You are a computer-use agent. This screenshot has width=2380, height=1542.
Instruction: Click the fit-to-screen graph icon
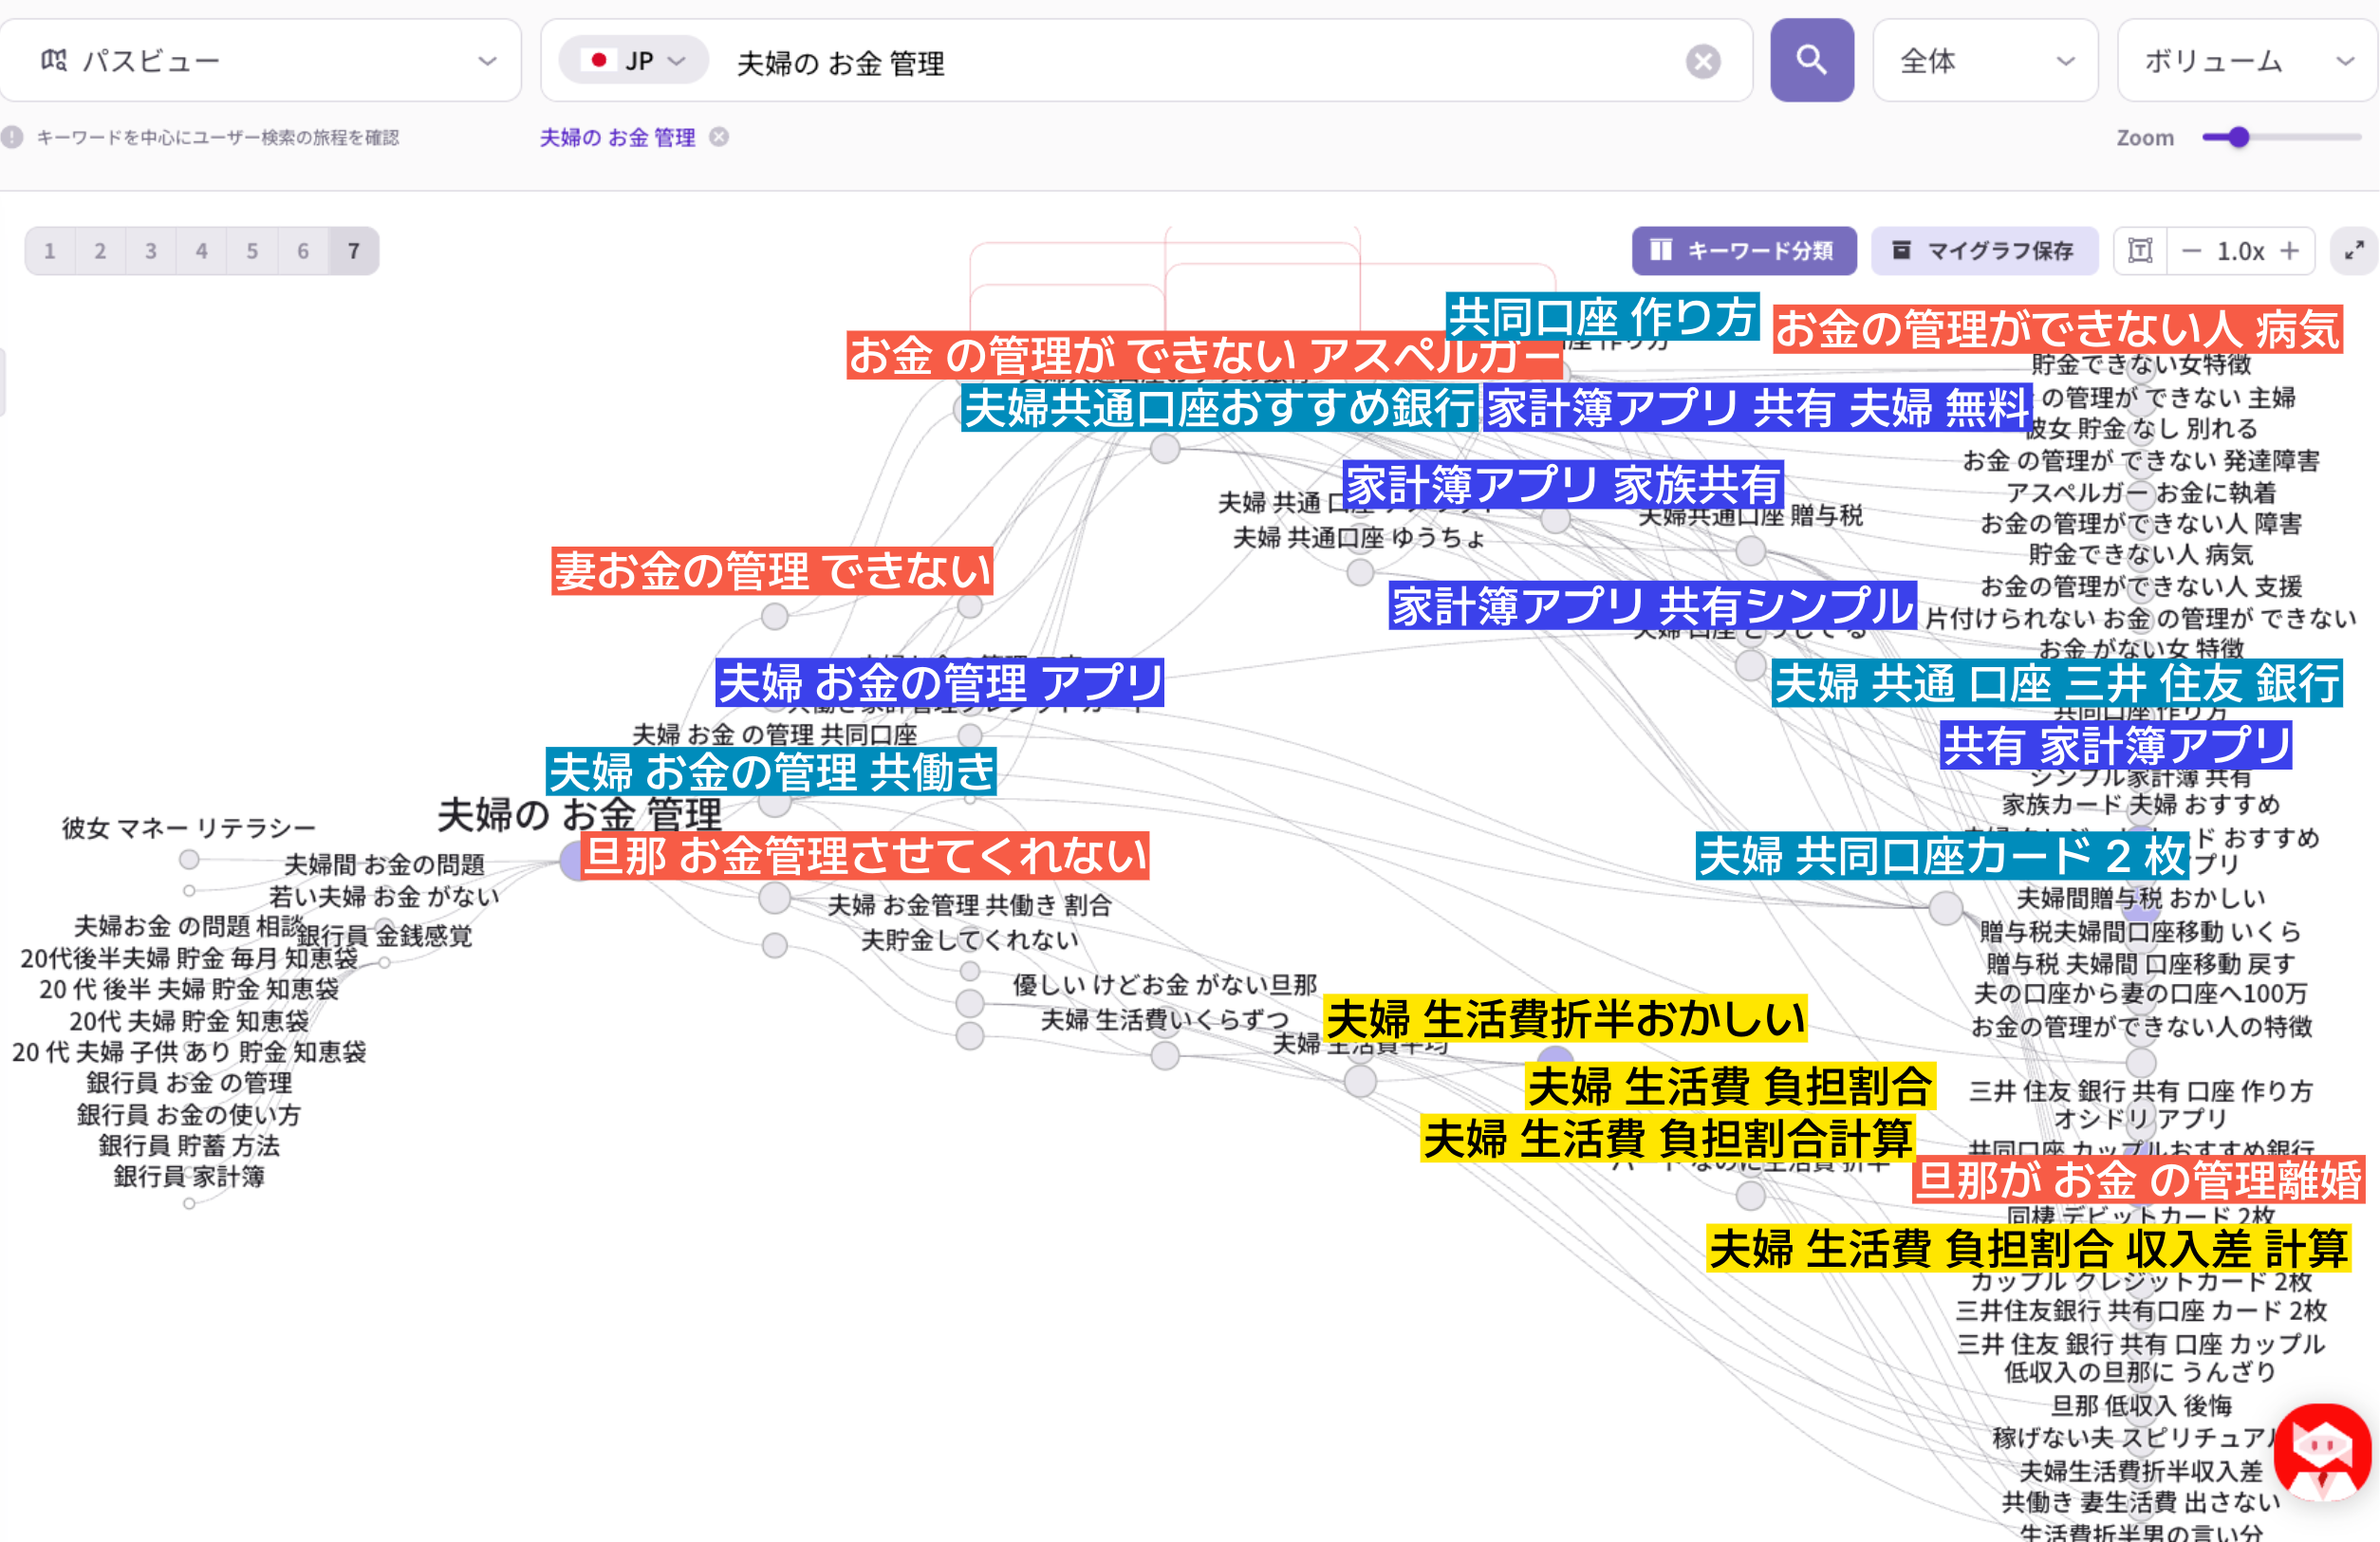[2140, 250]
